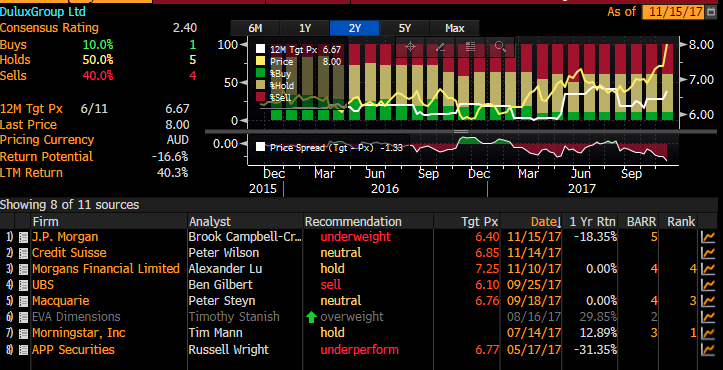The width and height of the screenshot is (723, 370).
Task: Open Morningstar, Inc analyst chart icon
Action: point(707,334)
